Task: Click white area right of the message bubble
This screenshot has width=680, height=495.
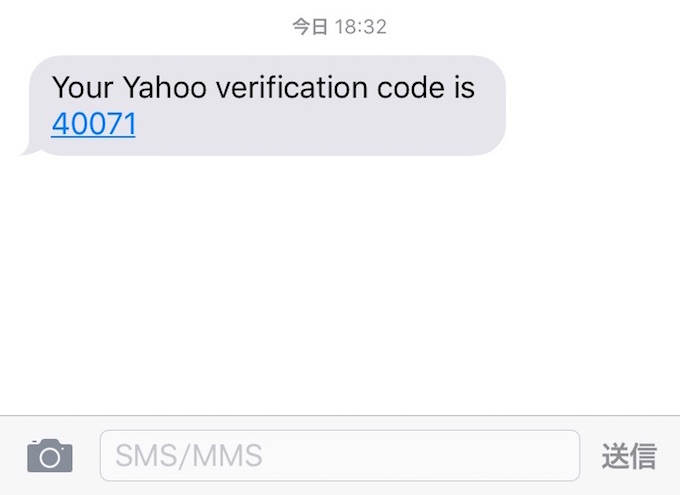Action: point(592,105)
